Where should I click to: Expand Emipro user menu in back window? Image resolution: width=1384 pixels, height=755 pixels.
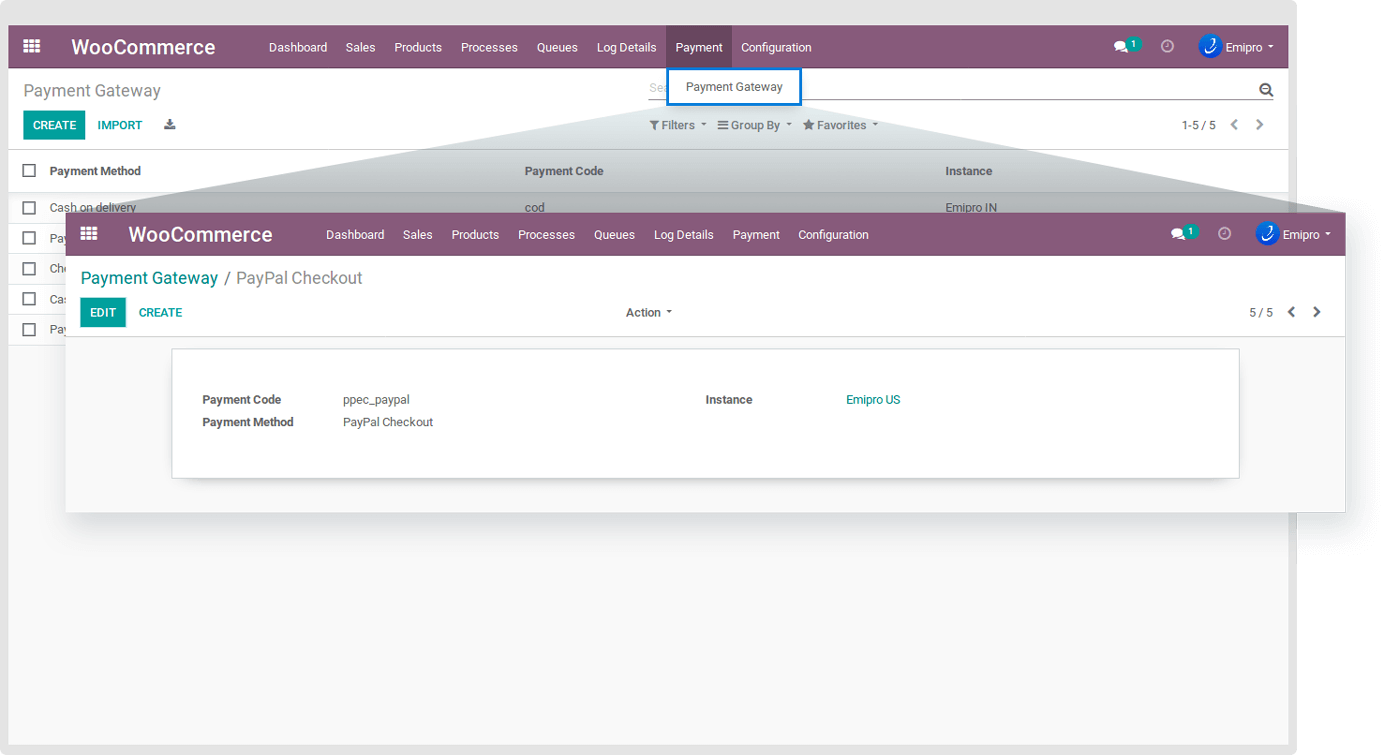[1250, 47]
